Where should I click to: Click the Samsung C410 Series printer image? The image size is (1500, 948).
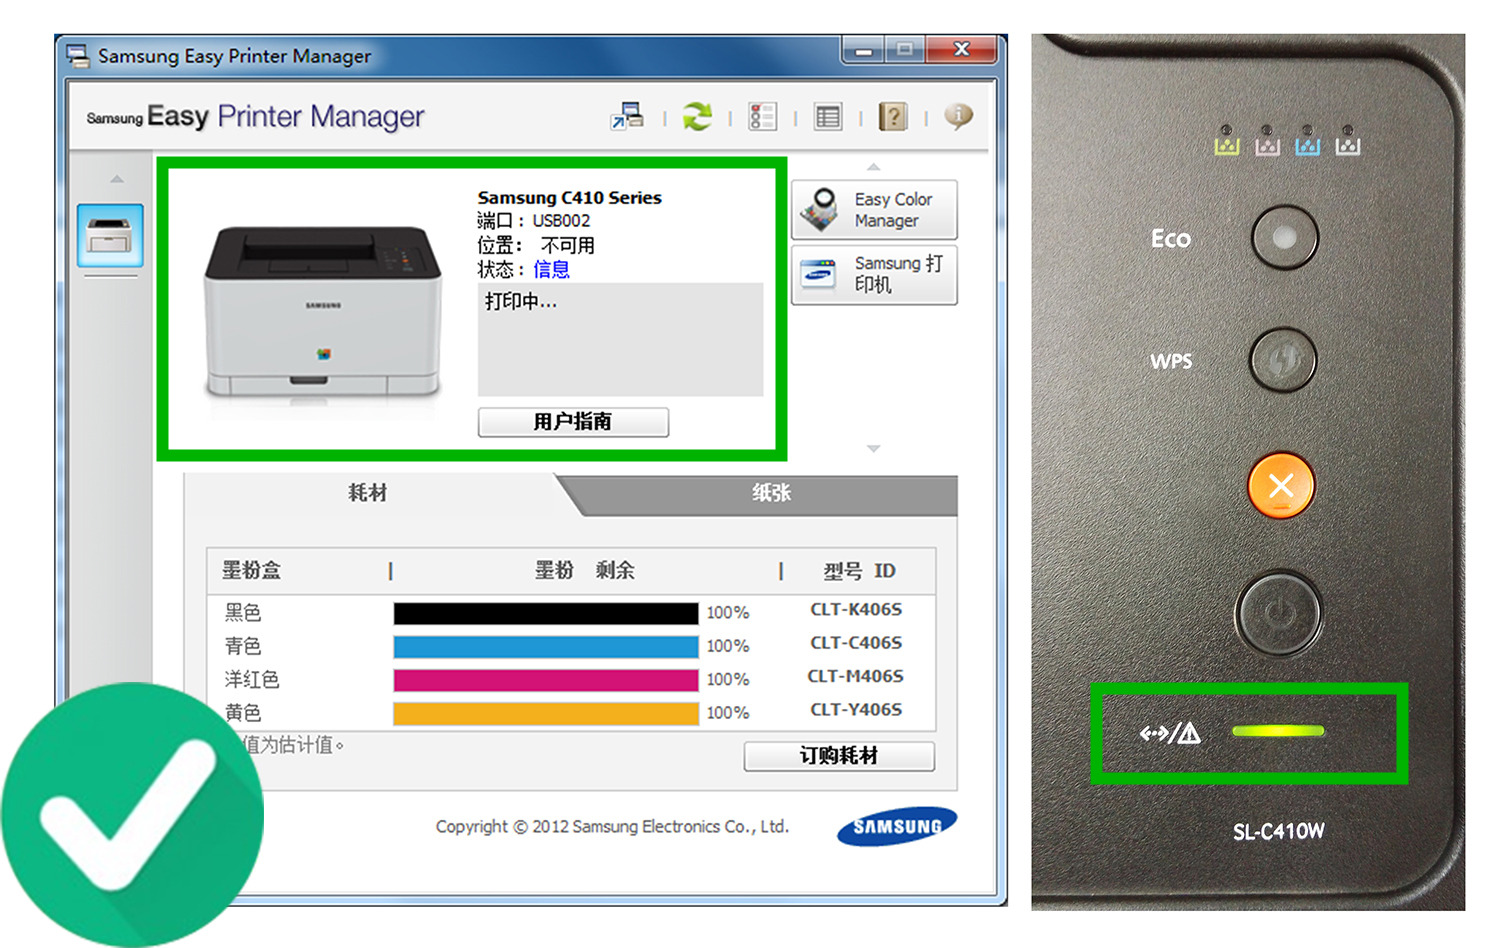323,313
